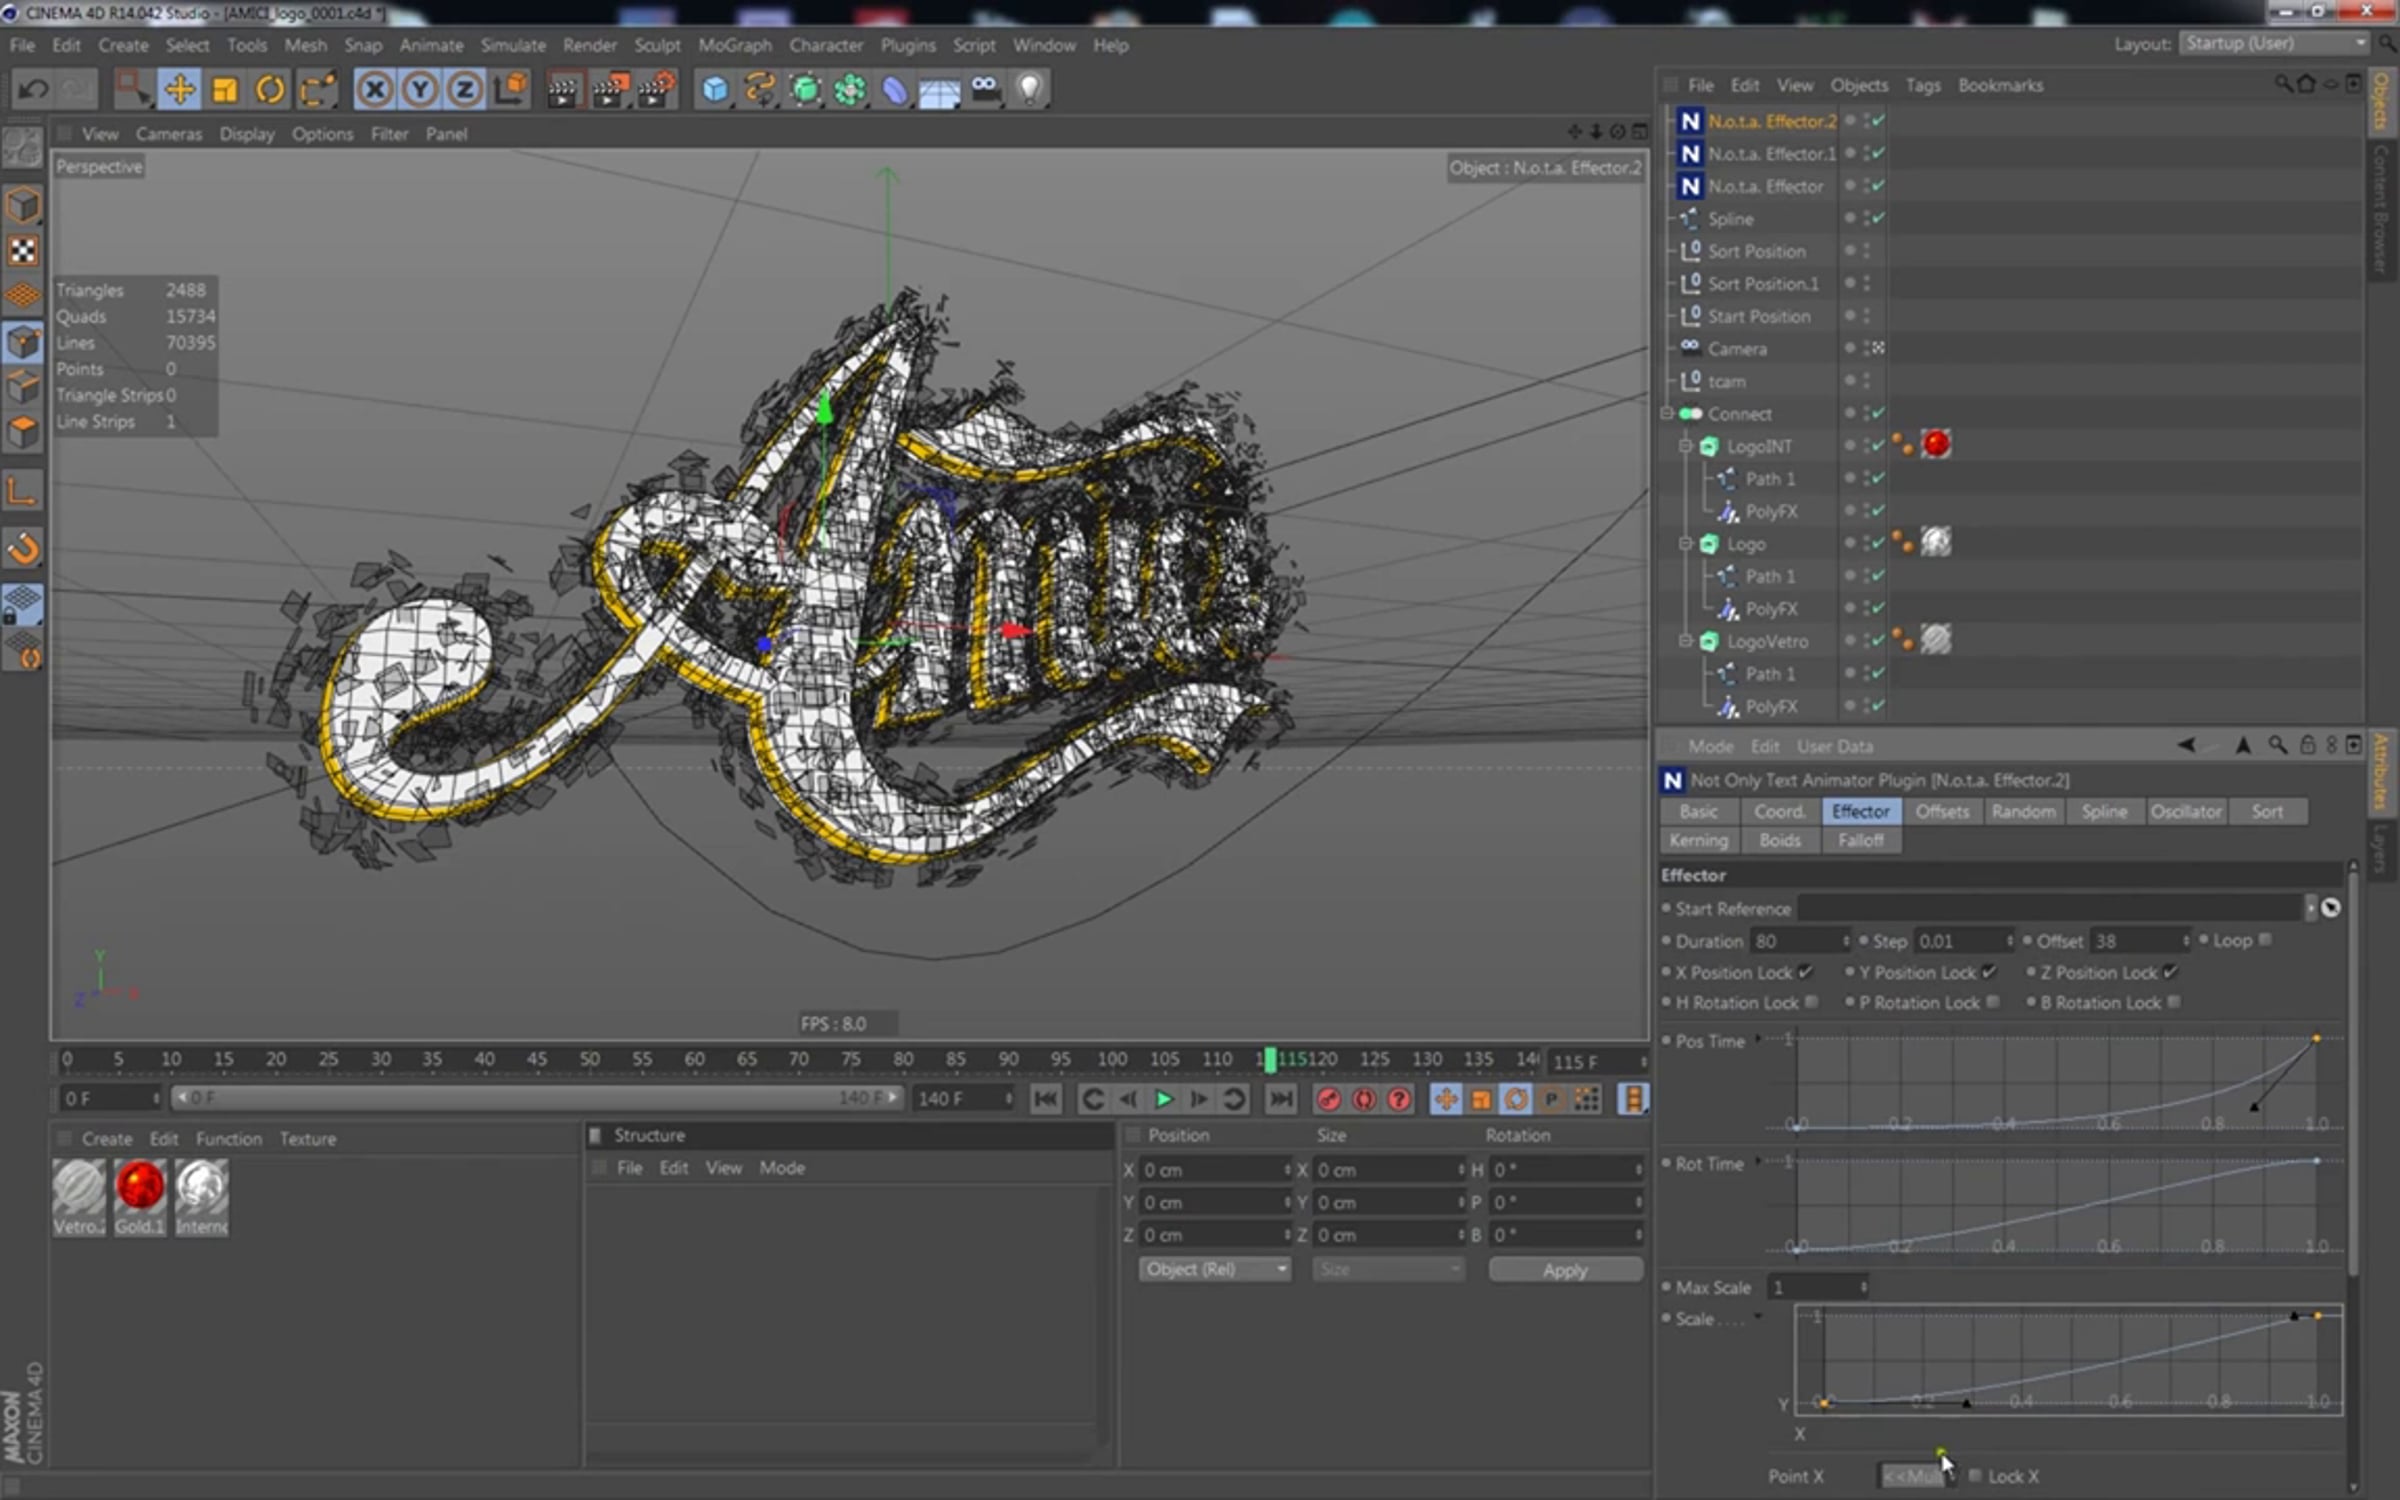Add a Floor environment object
Viewport: 2400px width, 1500px height.
click(940, 92)
